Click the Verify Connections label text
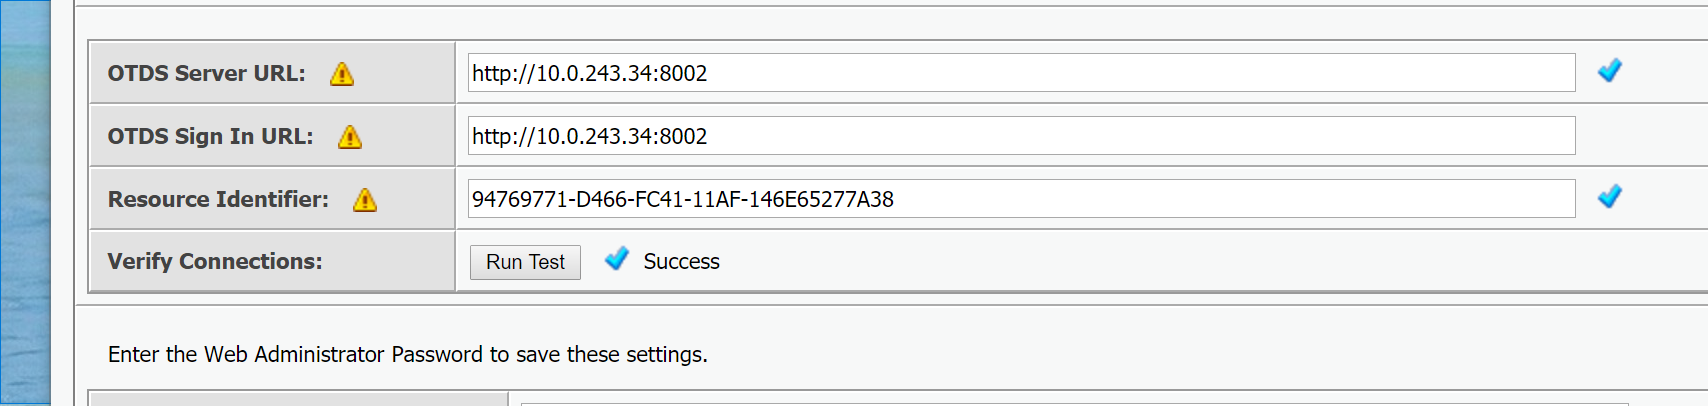 coord(215,262)
